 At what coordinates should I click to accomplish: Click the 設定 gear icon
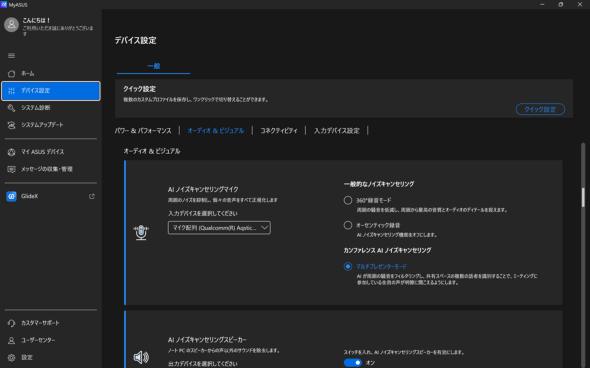click(11, 358)
